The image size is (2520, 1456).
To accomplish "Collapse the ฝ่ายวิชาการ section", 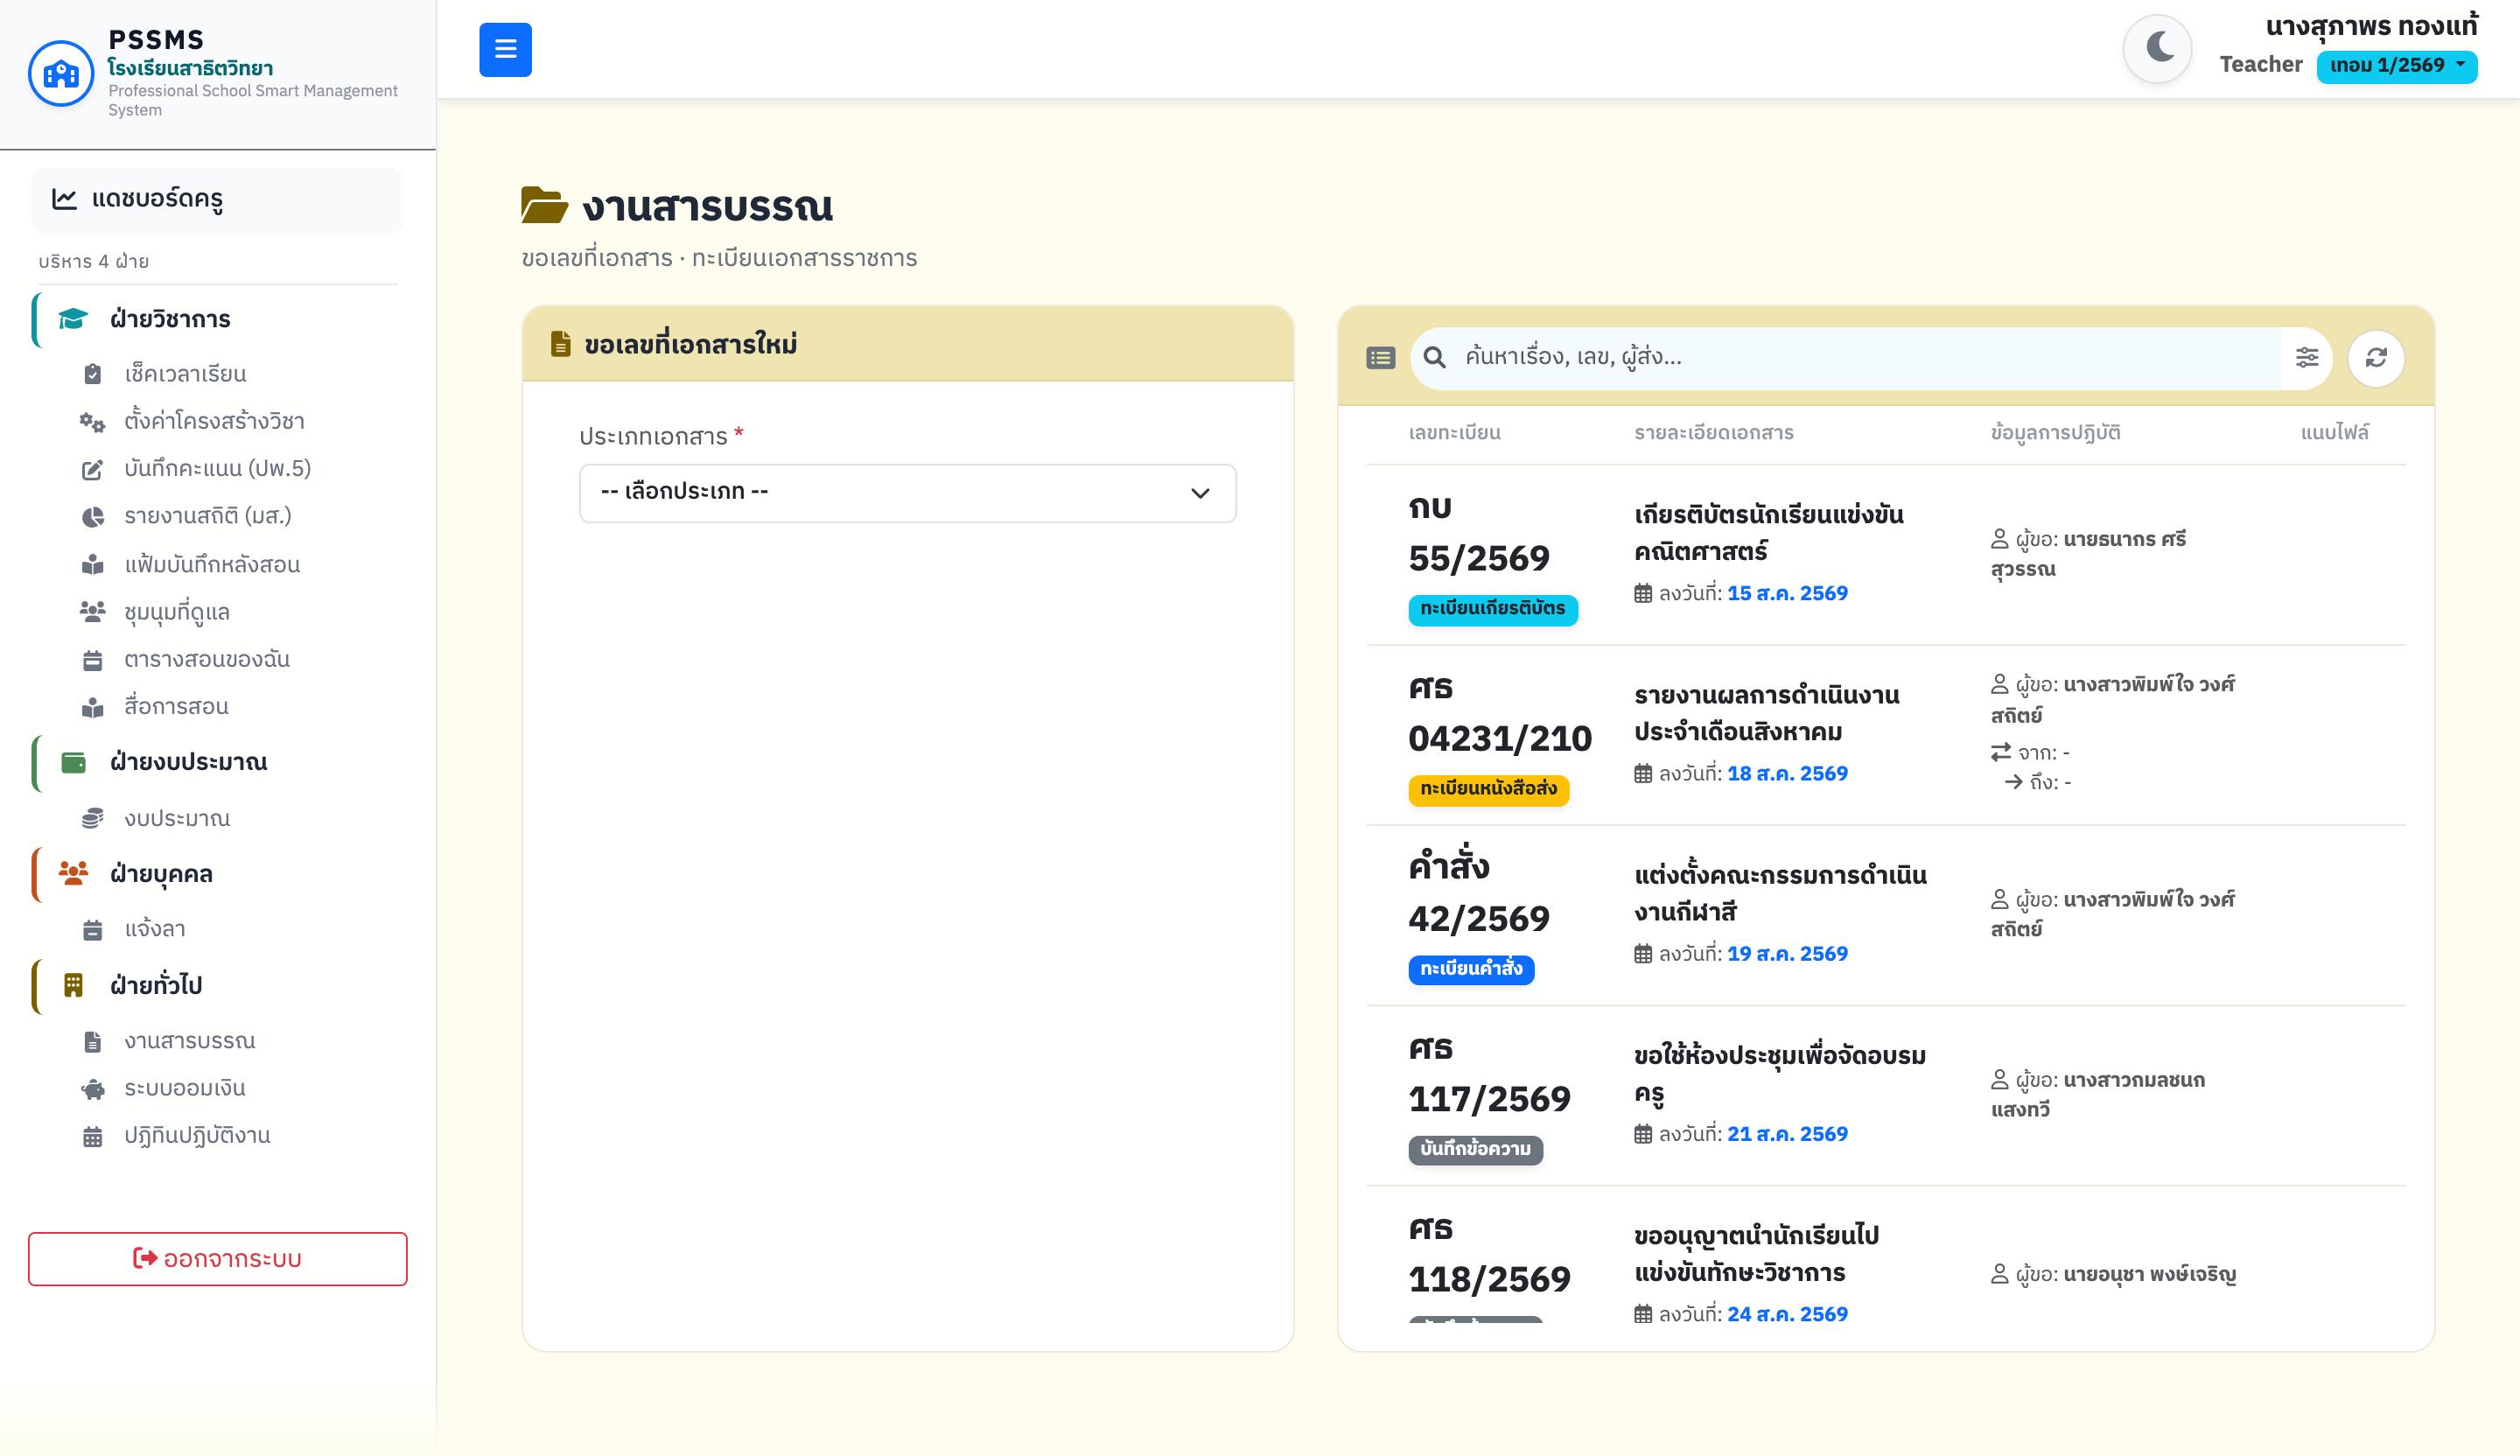I will (217, 319).
